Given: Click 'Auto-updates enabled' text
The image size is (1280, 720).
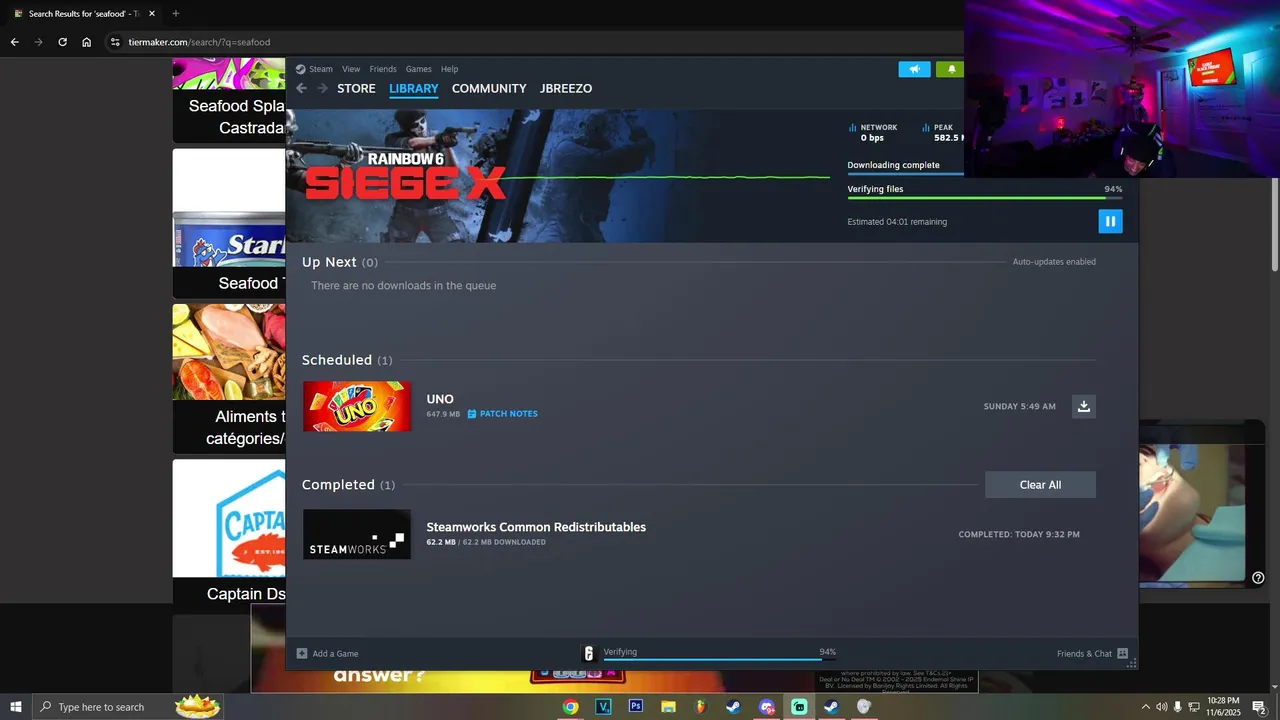Looking at the screenshot, I should pyautogui.click(x=1054, y=262).
